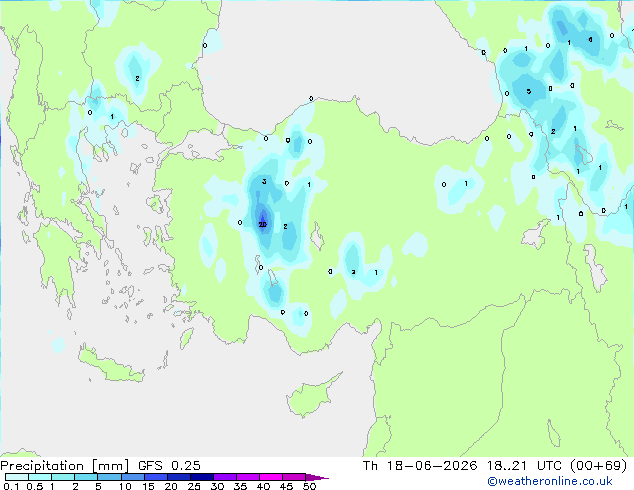634x490 pixels.
Task: Click the "50" legend scale label
Action: tap(310, 486)
